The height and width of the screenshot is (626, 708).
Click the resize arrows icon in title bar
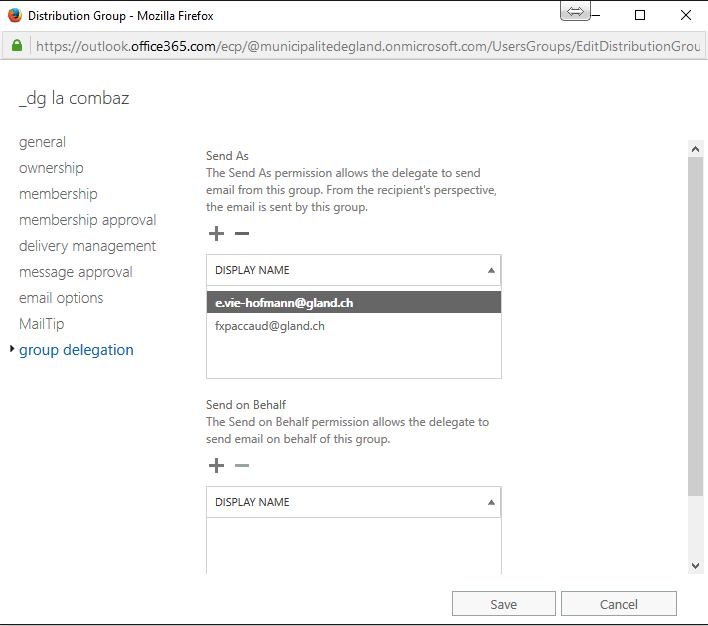click(x=575, y=13)
